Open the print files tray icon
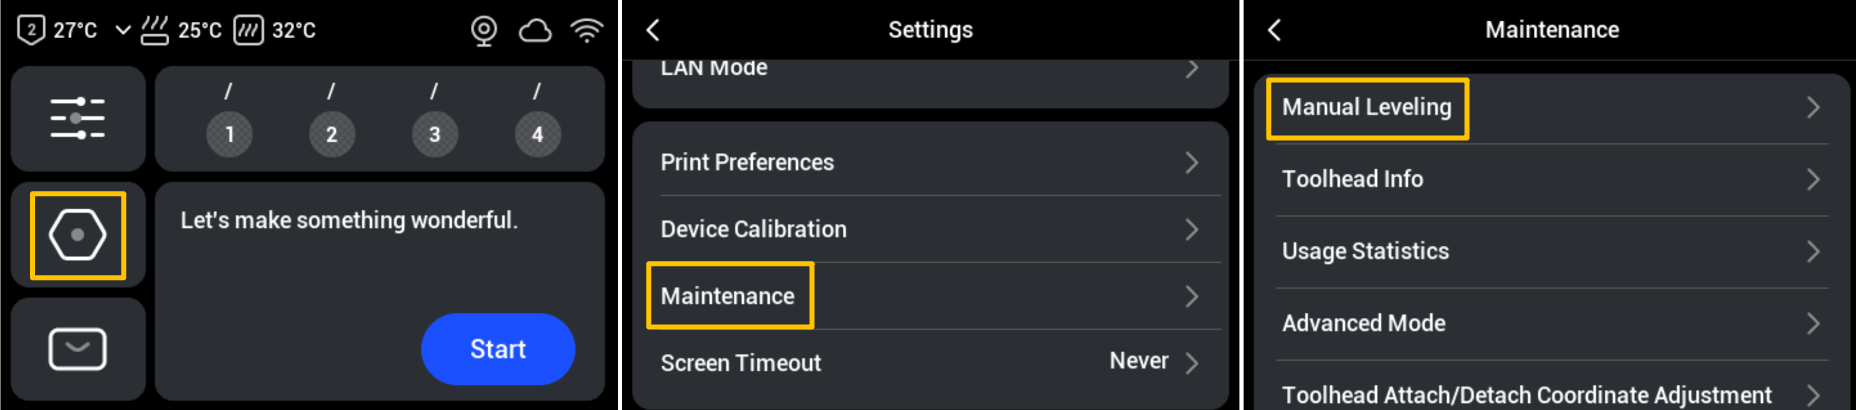Image resolution: width=1856 pixels, height=410 pixels. click(x=78, y=349)
